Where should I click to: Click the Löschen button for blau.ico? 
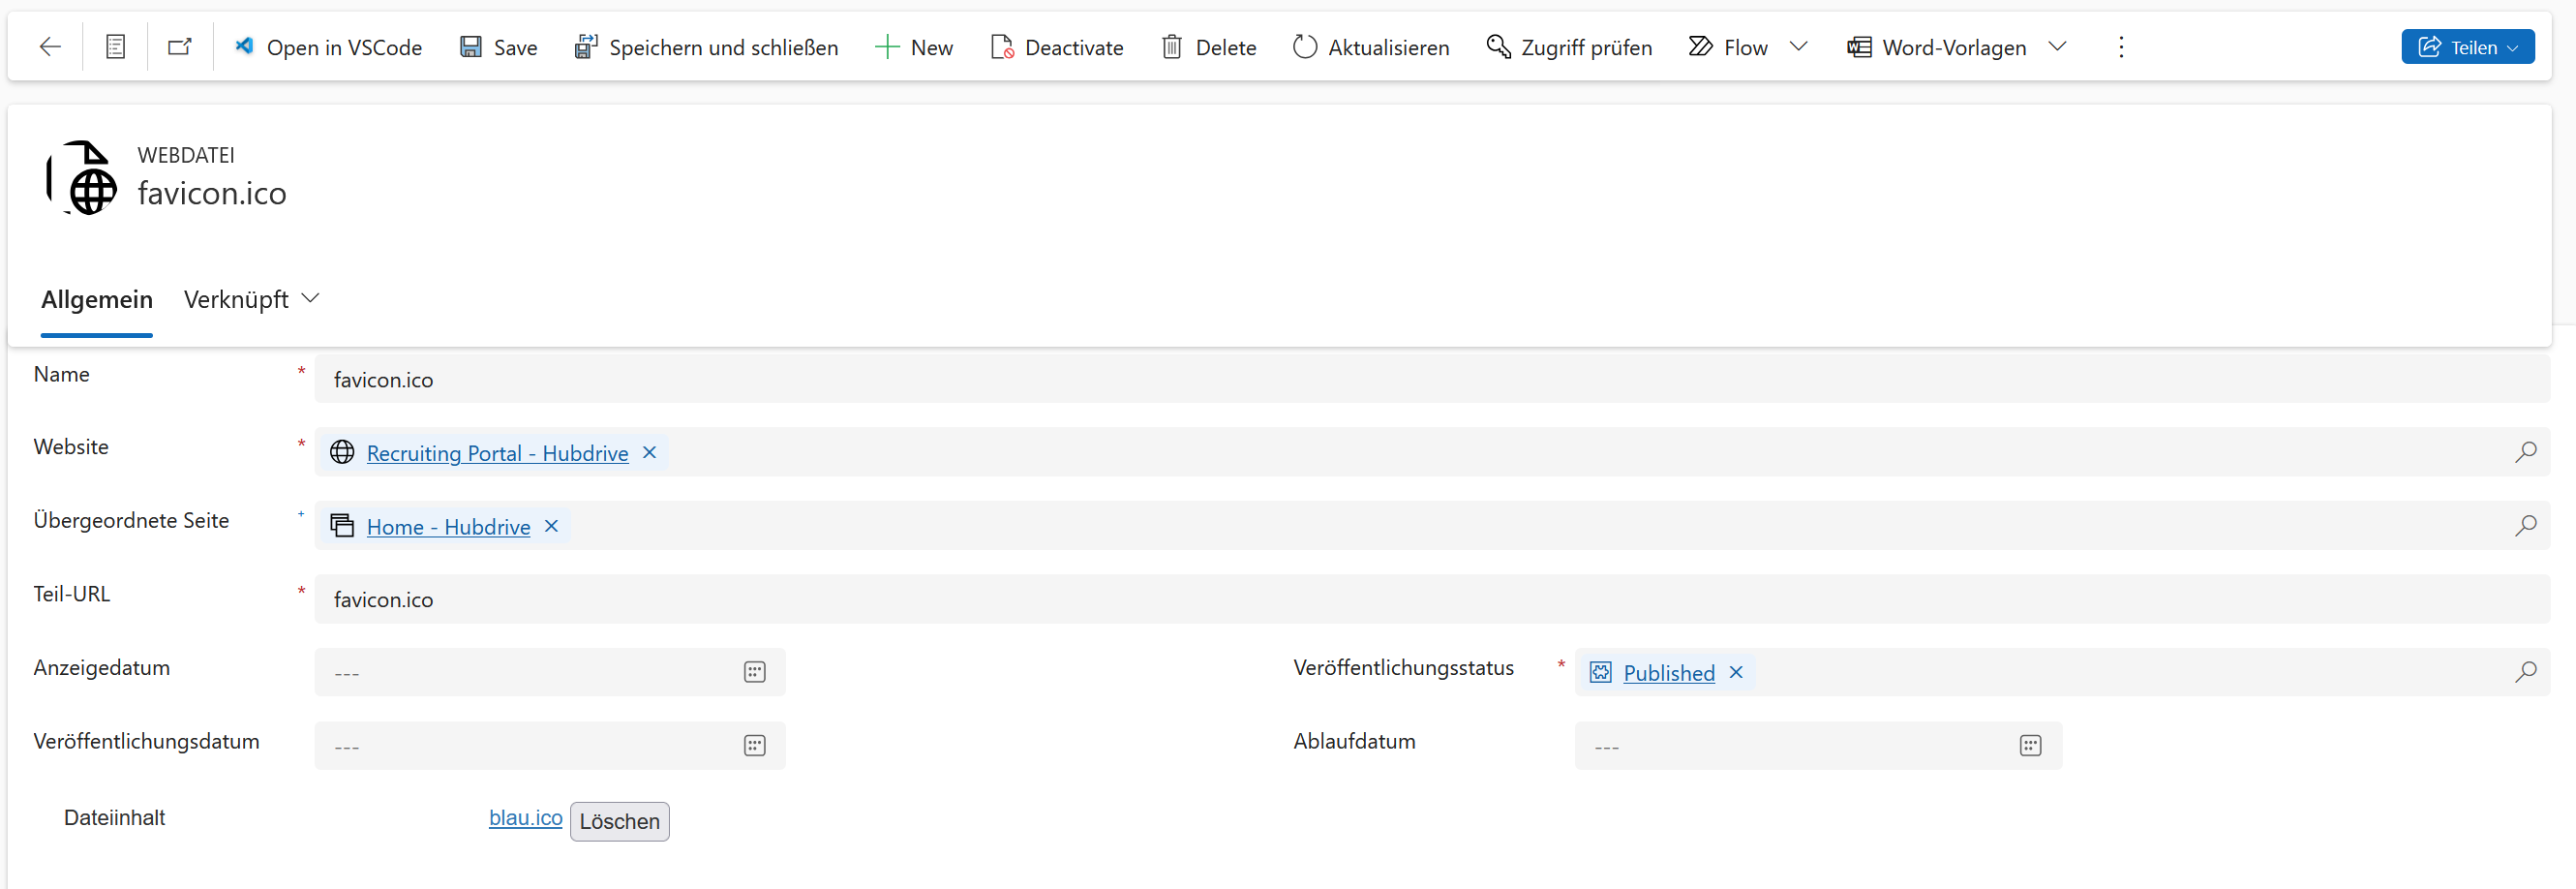coord(619,821)
